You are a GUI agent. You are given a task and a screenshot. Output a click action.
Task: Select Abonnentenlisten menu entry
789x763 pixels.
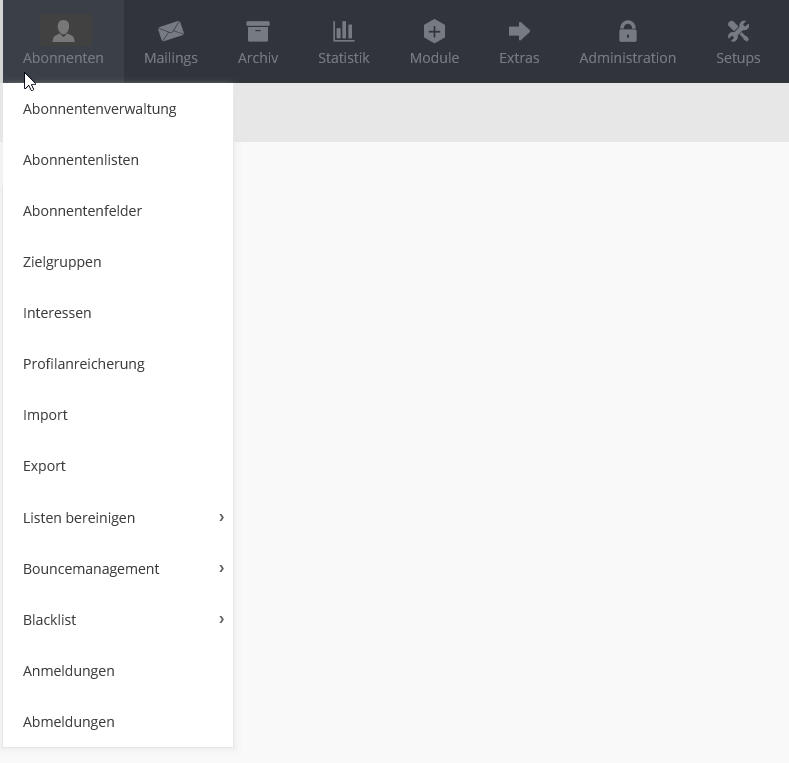coord(81,160)
